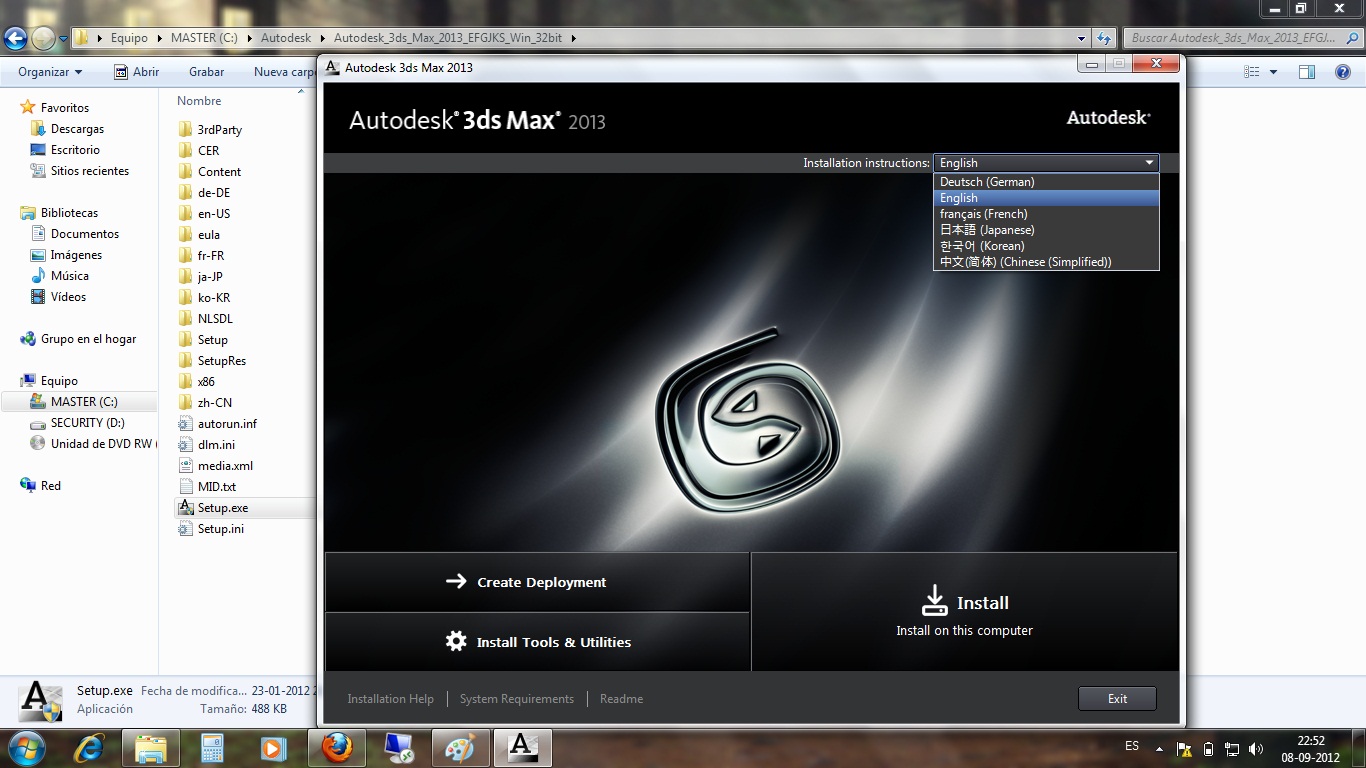Open the recent pages history dropdown arrow
The width and height of the screenshot is (1366, 768).
click(x=63, y=39)
